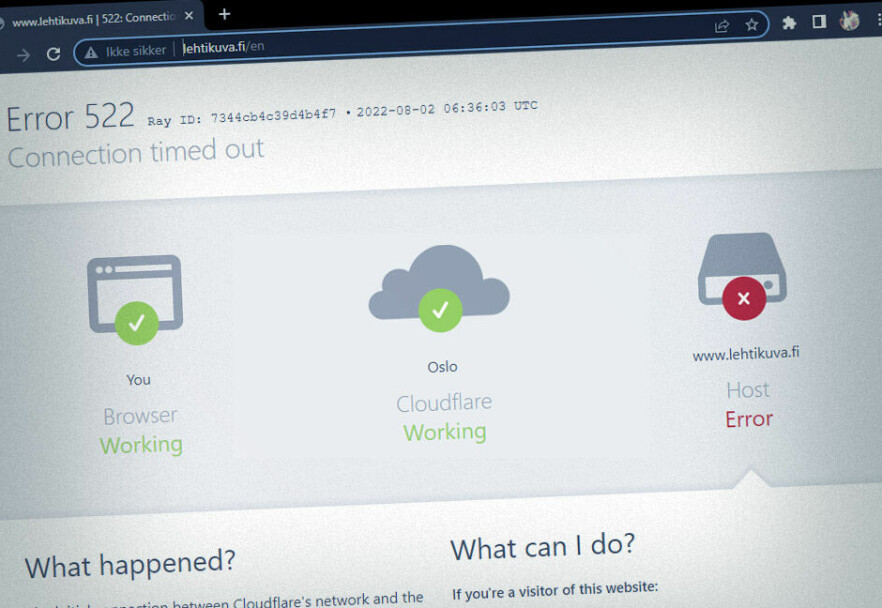Open the Extensions puzzle icon

pyautogui.click(x=789, y=22)
